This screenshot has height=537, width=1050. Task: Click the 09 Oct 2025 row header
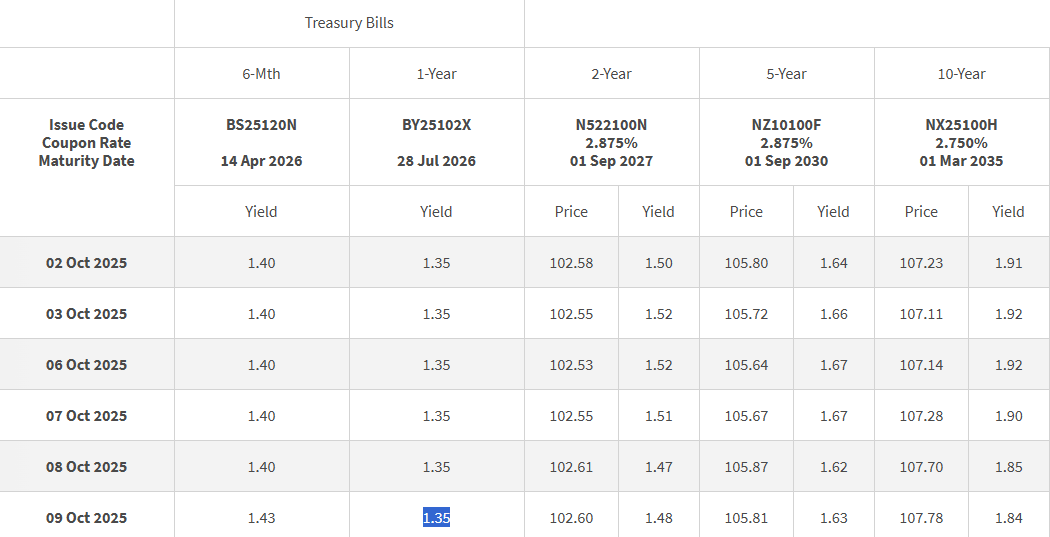87,518
